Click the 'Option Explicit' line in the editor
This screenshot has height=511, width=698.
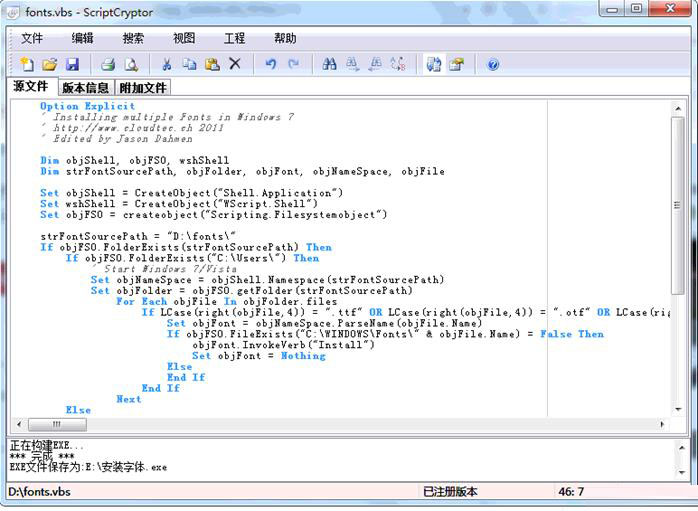(87, 106)
